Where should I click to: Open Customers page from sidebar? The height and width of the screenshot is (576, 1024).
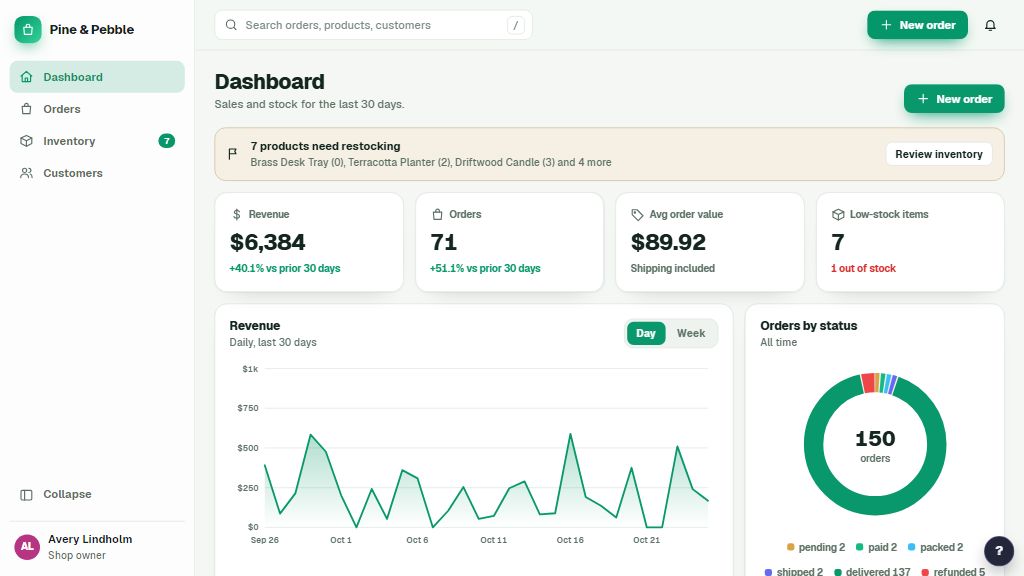tap(97, 173)
